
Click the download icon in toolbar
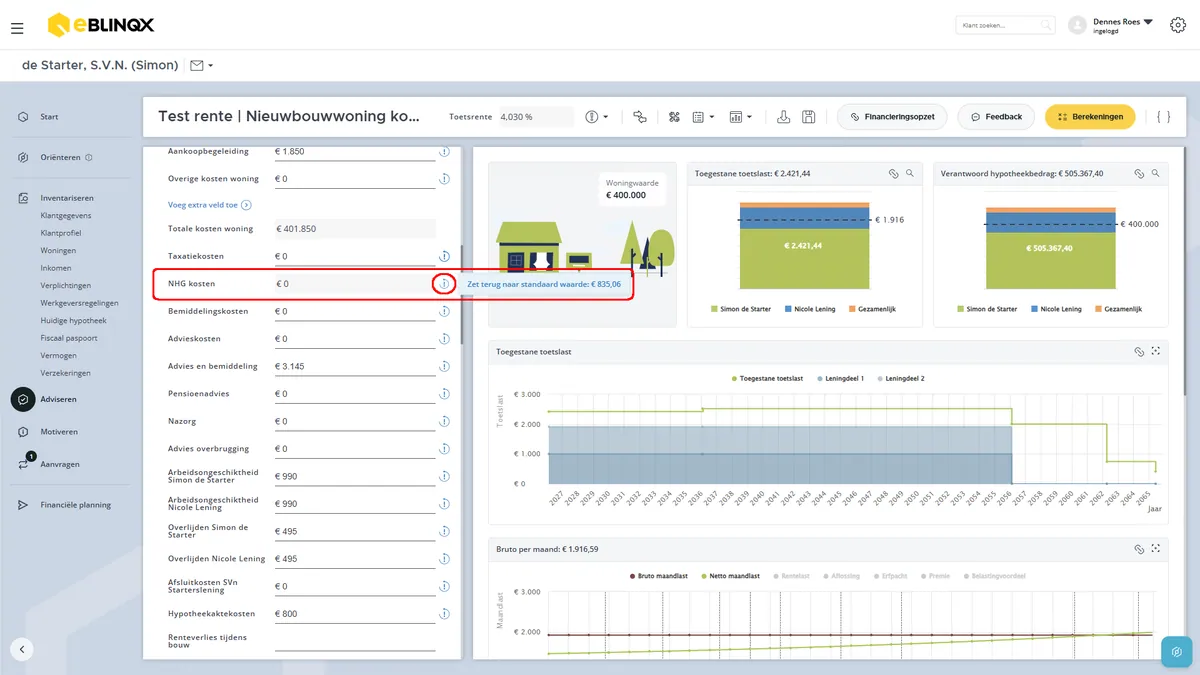click(x=784, y=117)
